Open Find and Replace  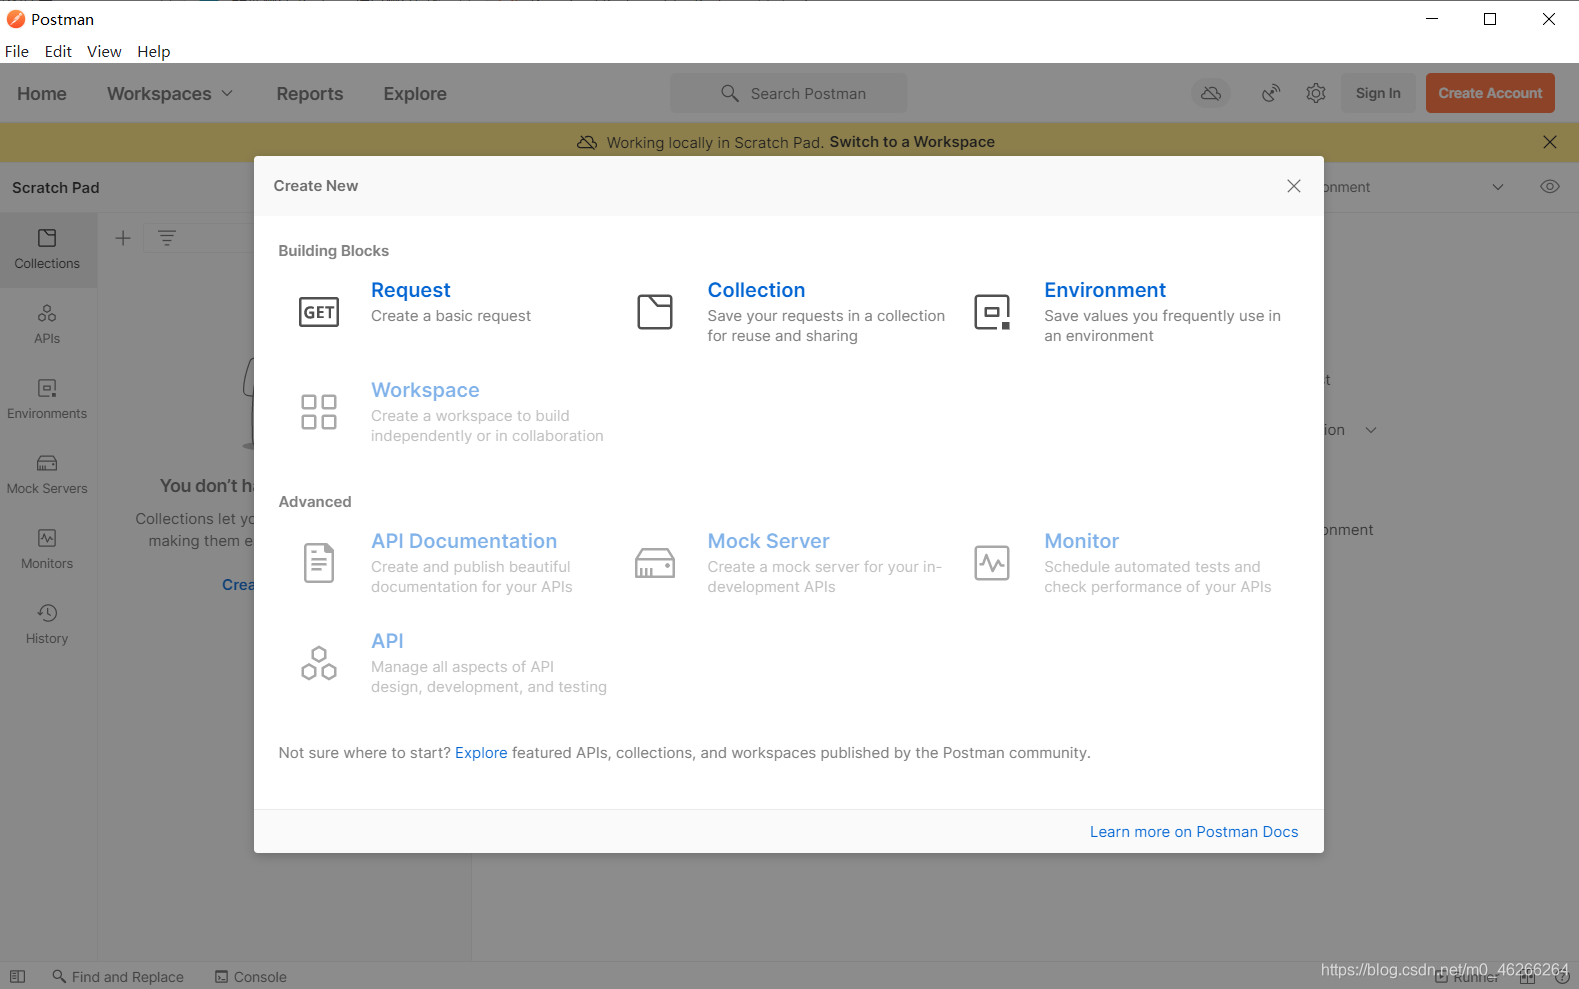118,977
